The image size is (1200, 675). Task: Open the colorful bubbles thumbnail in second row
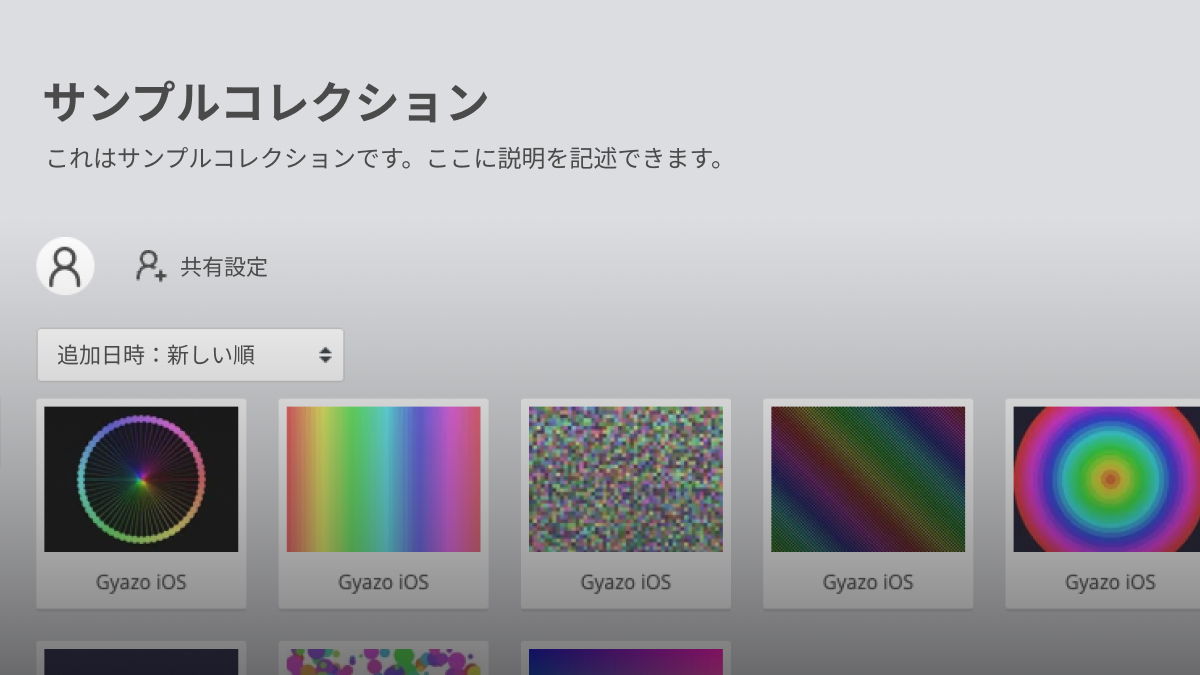(x=383, y=662)
